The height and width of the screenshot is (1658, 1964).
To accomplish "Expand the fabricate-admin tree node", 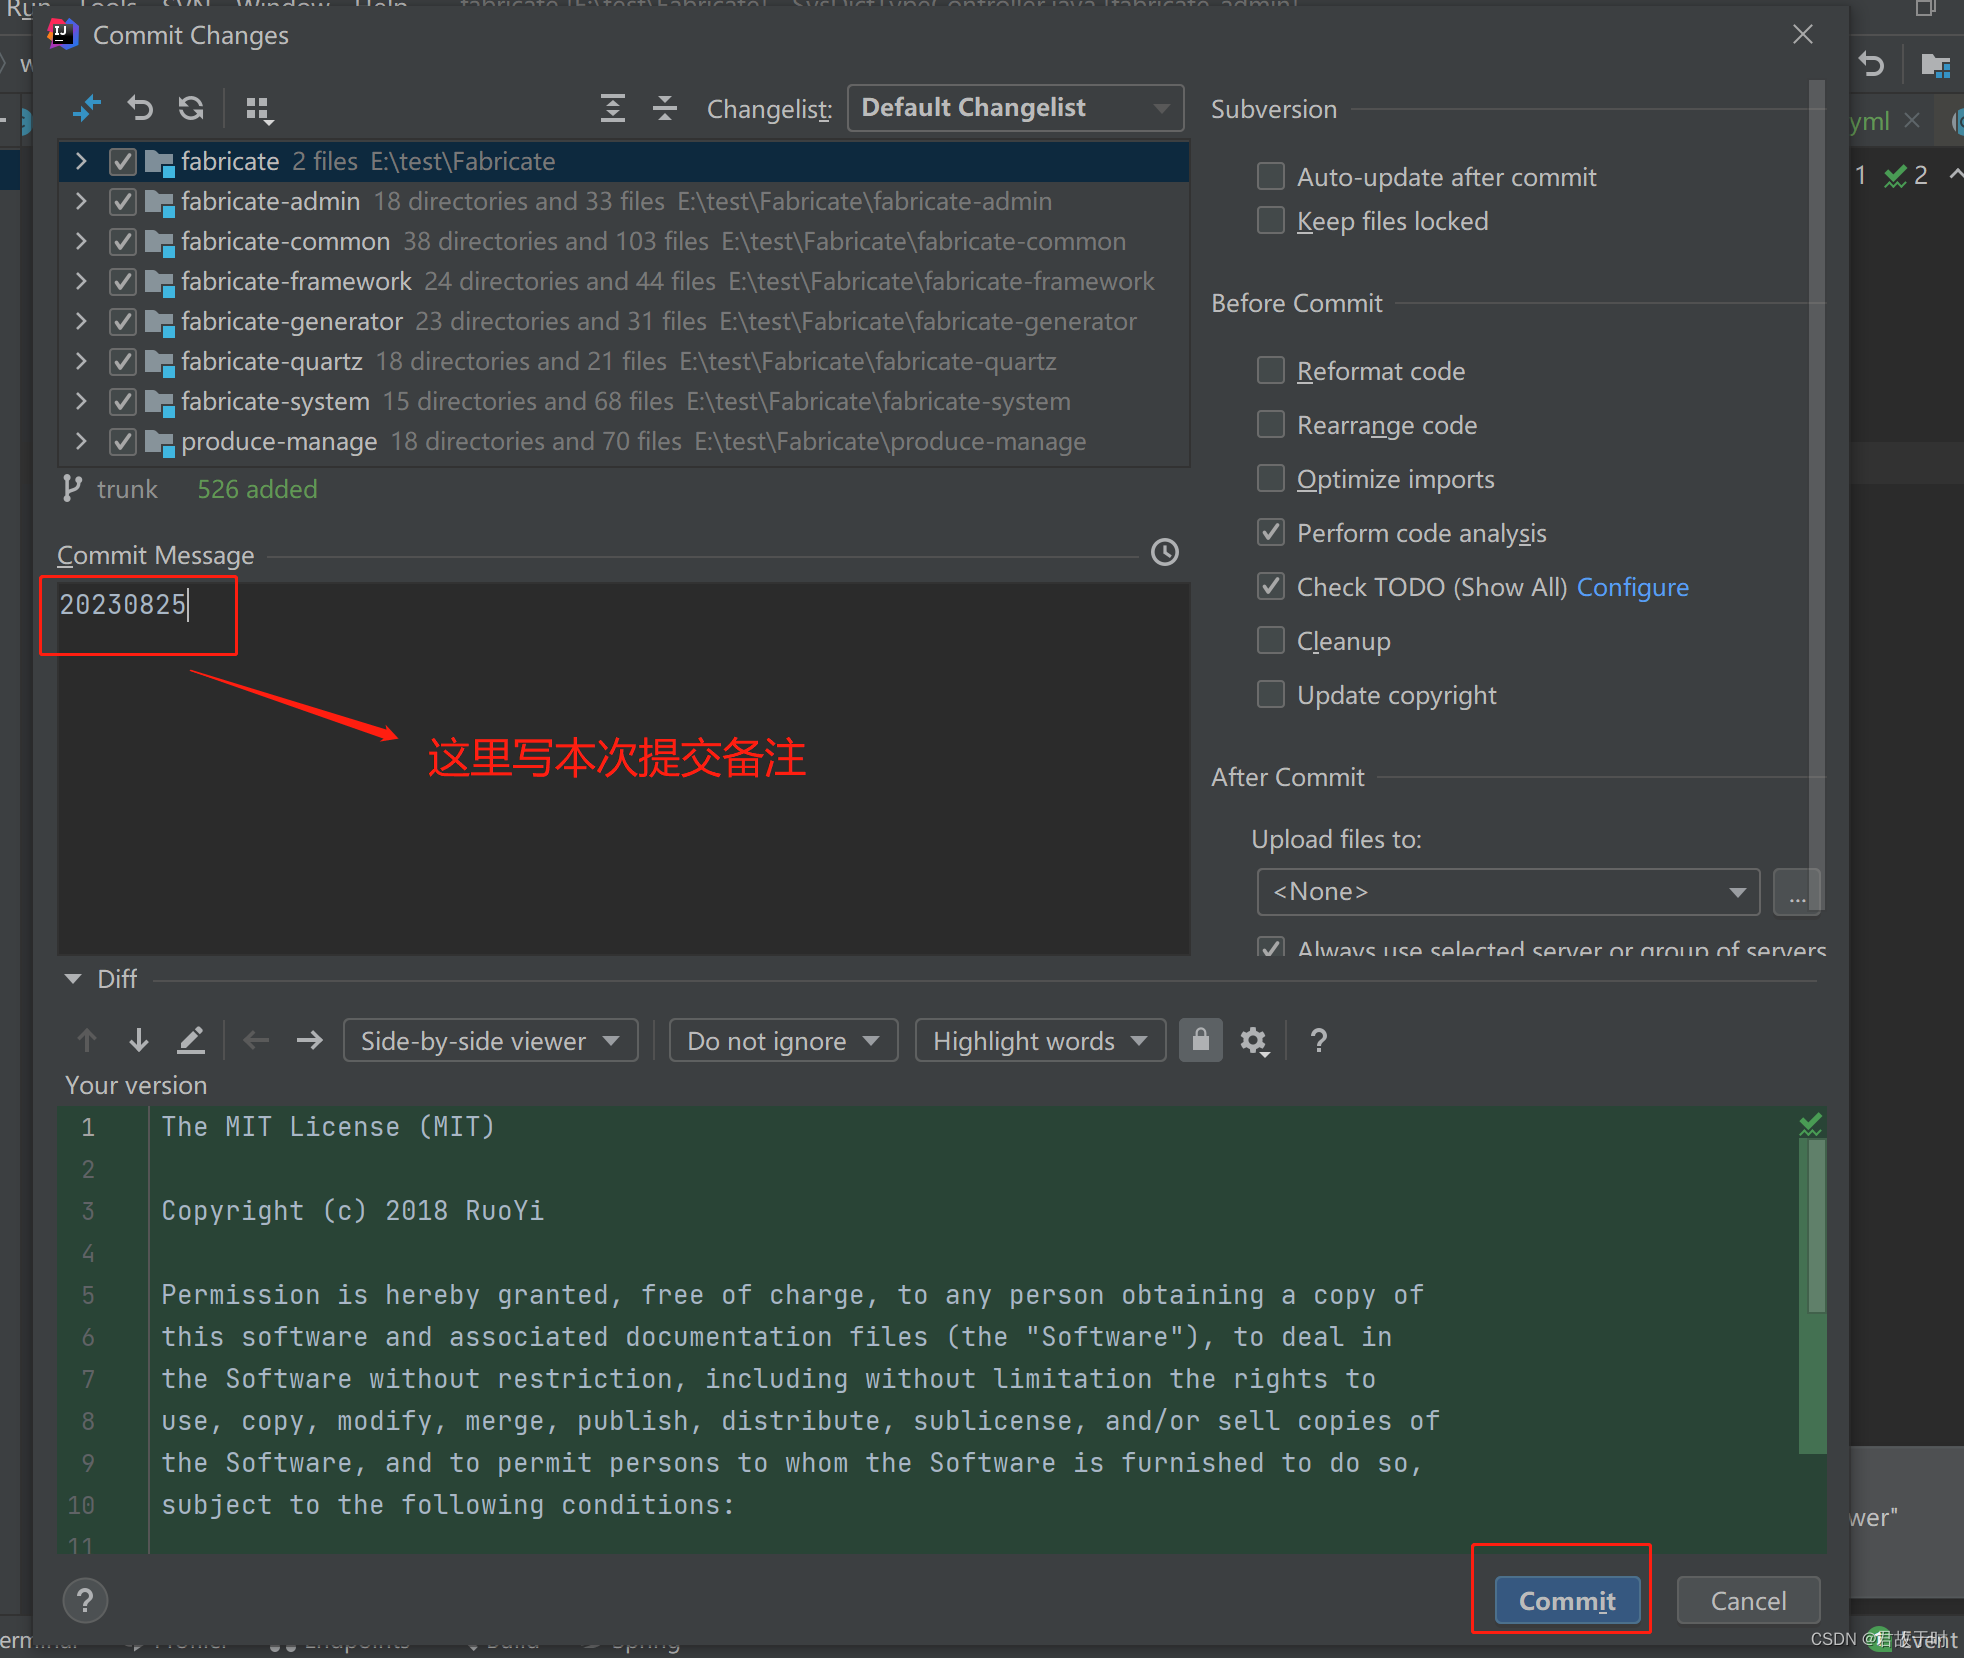I will coord(81,201).
